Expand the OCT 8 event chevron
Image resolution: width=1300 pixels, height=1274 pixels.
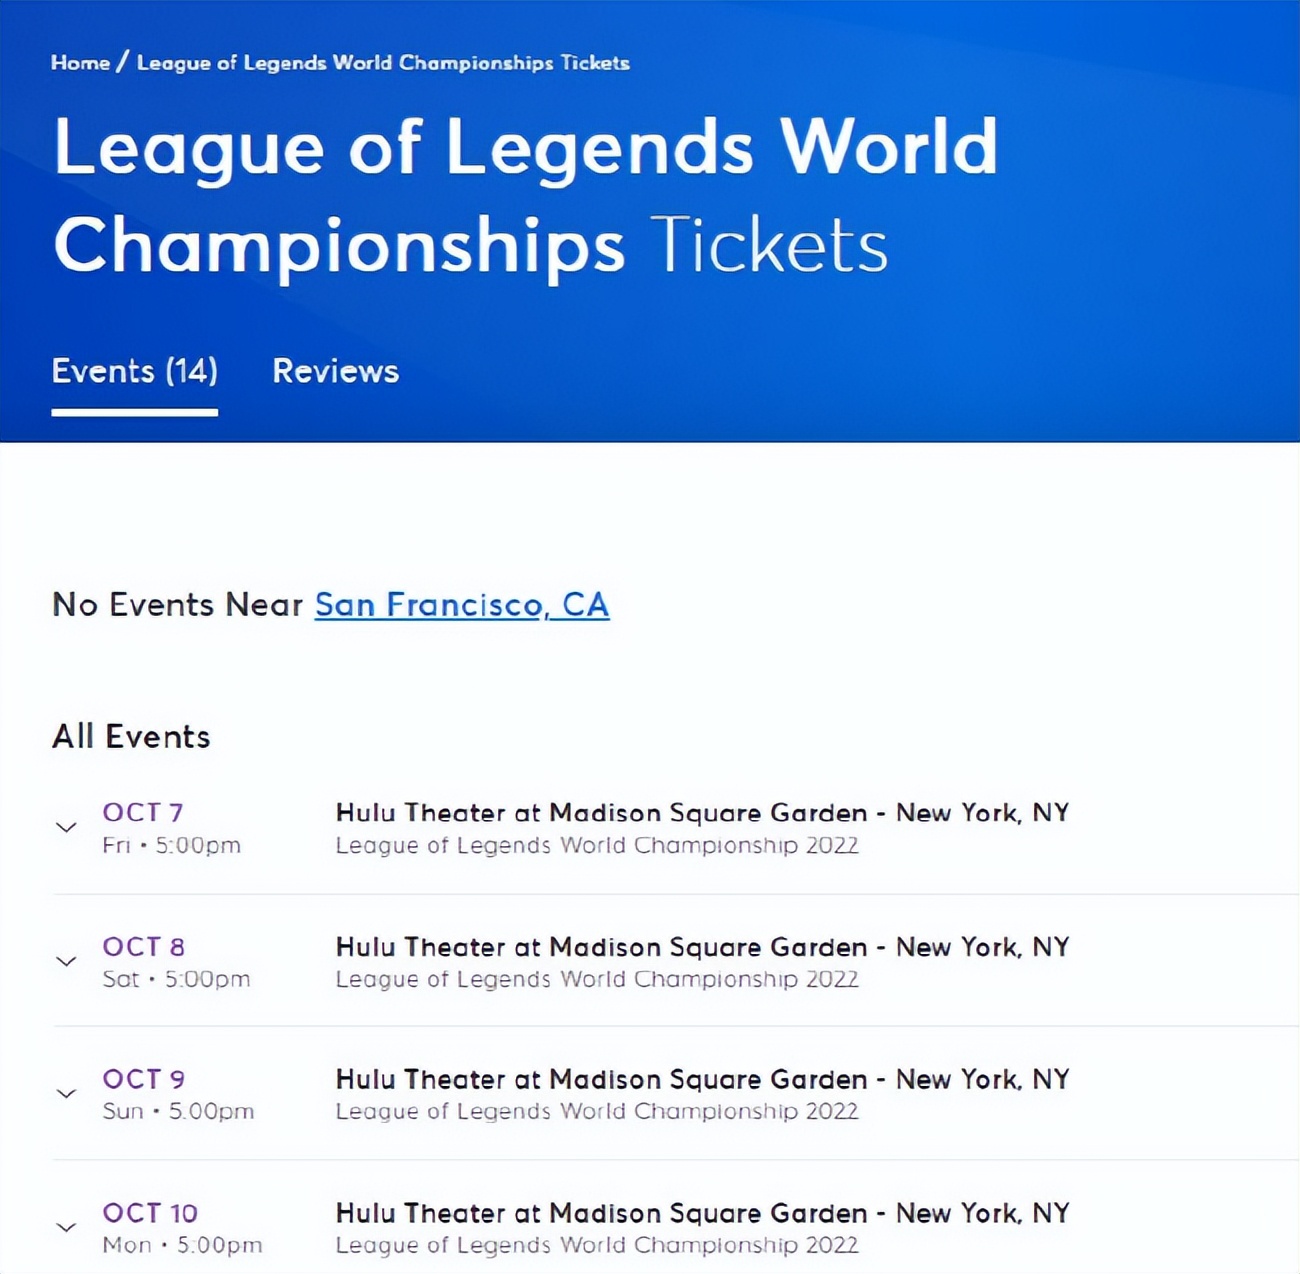[x=66, y=961]
